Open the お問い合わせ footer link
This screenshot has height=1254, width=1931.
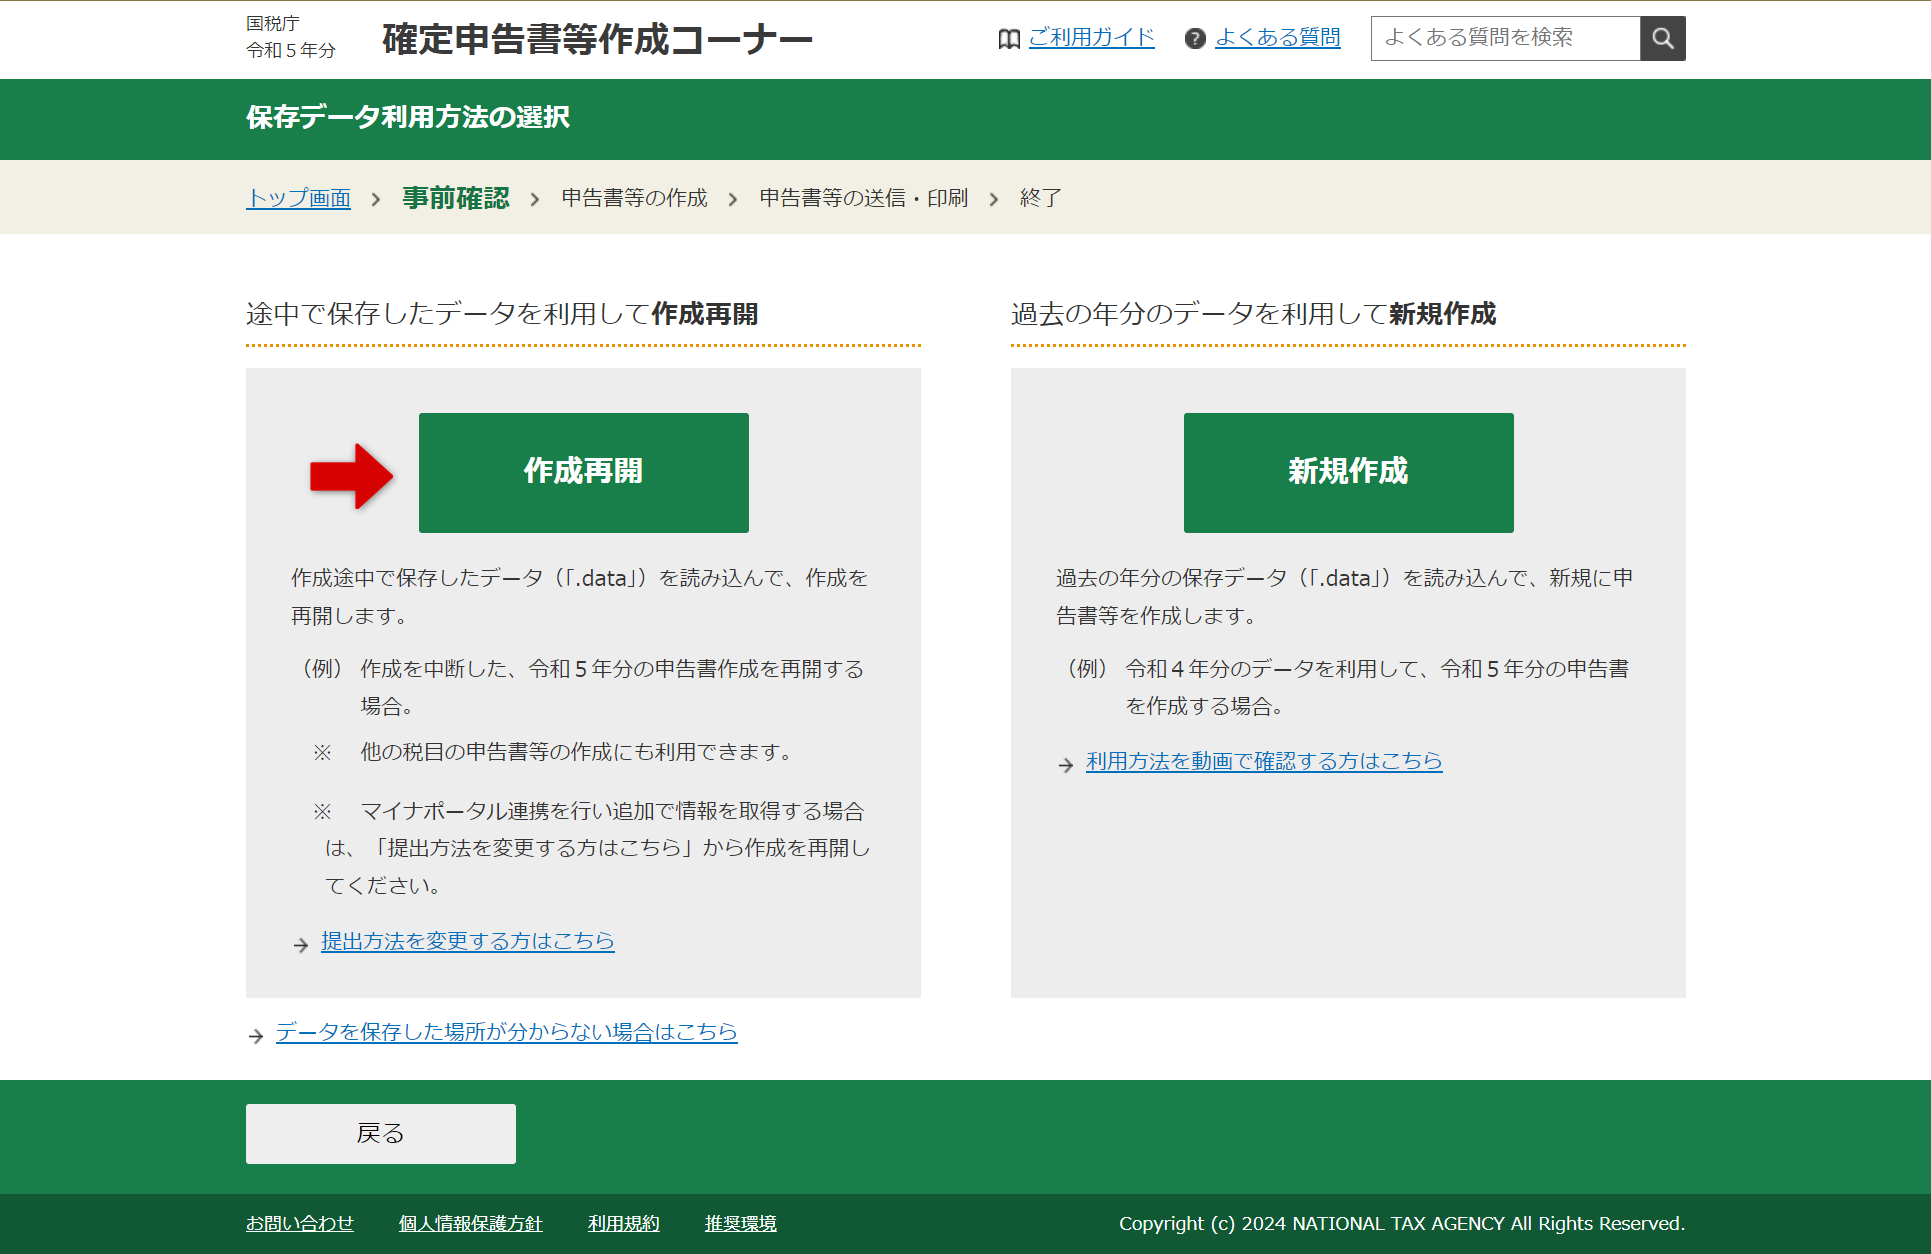point(299,1223)
